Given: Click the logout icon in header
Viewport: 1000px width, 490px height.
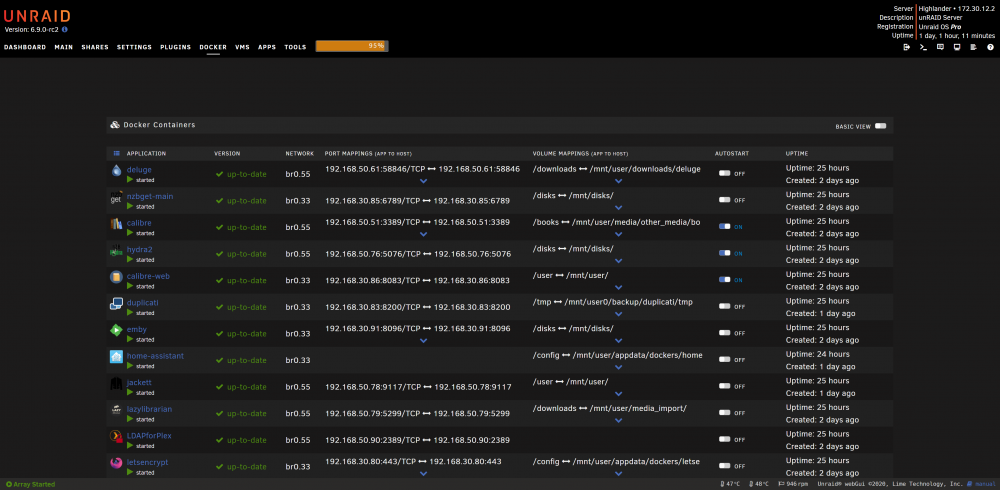Looking at the screenshot, I should pyautogui.click(x=906, y=47).
